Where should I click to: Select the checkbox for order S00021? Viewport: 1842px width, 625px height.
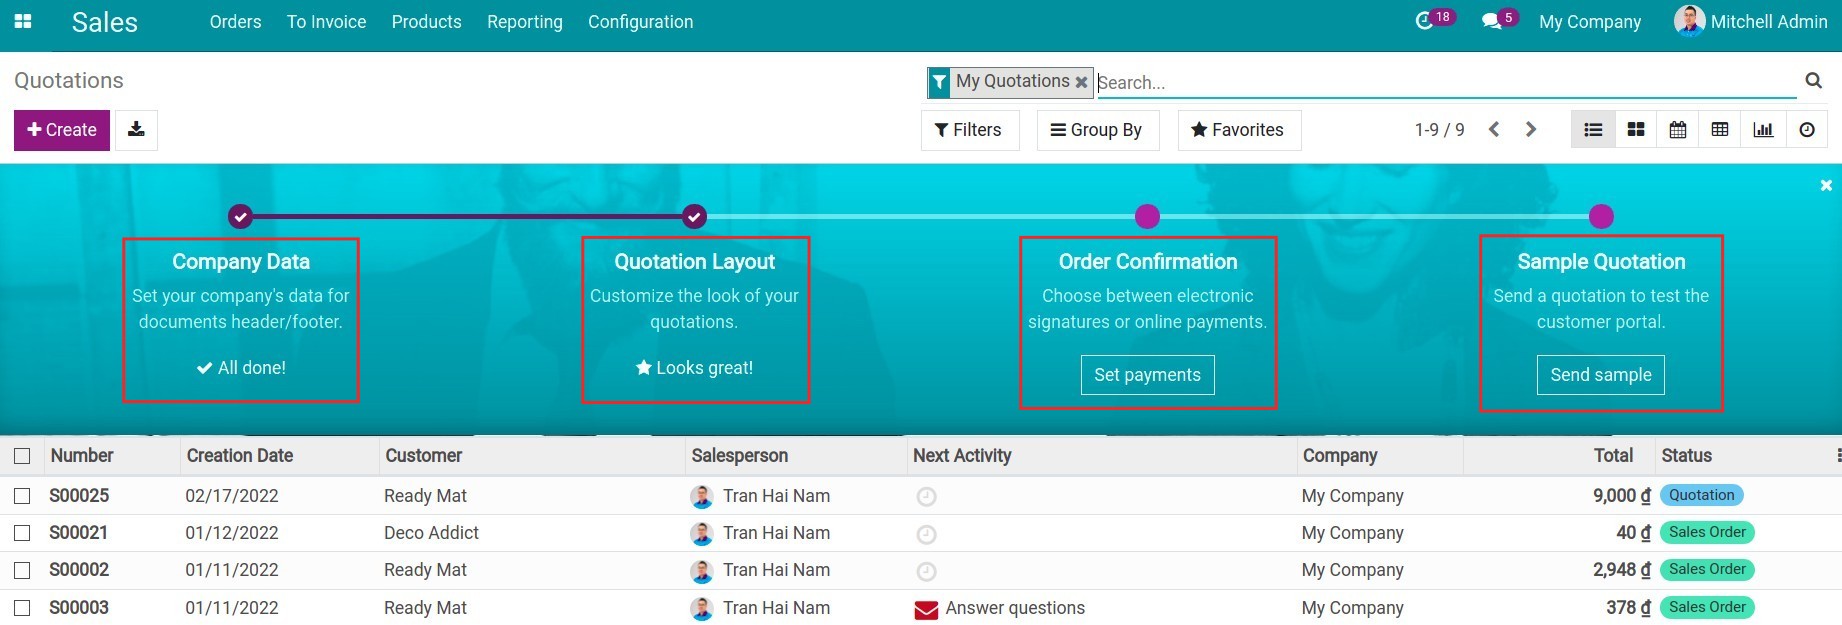click(22, 533)
